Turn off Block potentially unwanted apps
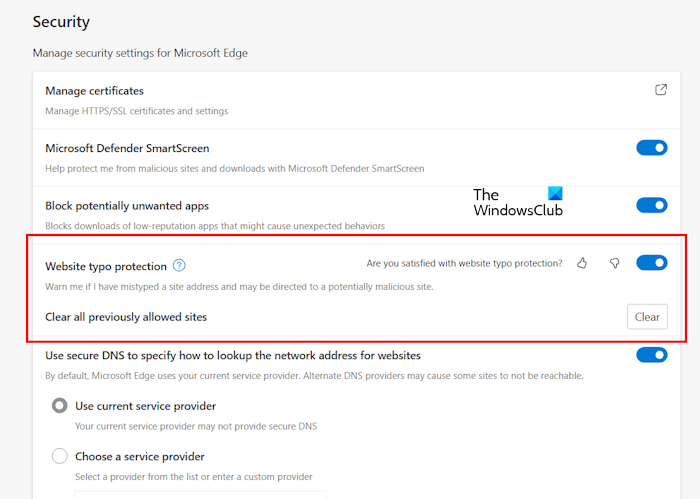 click(x=651, y=205)
